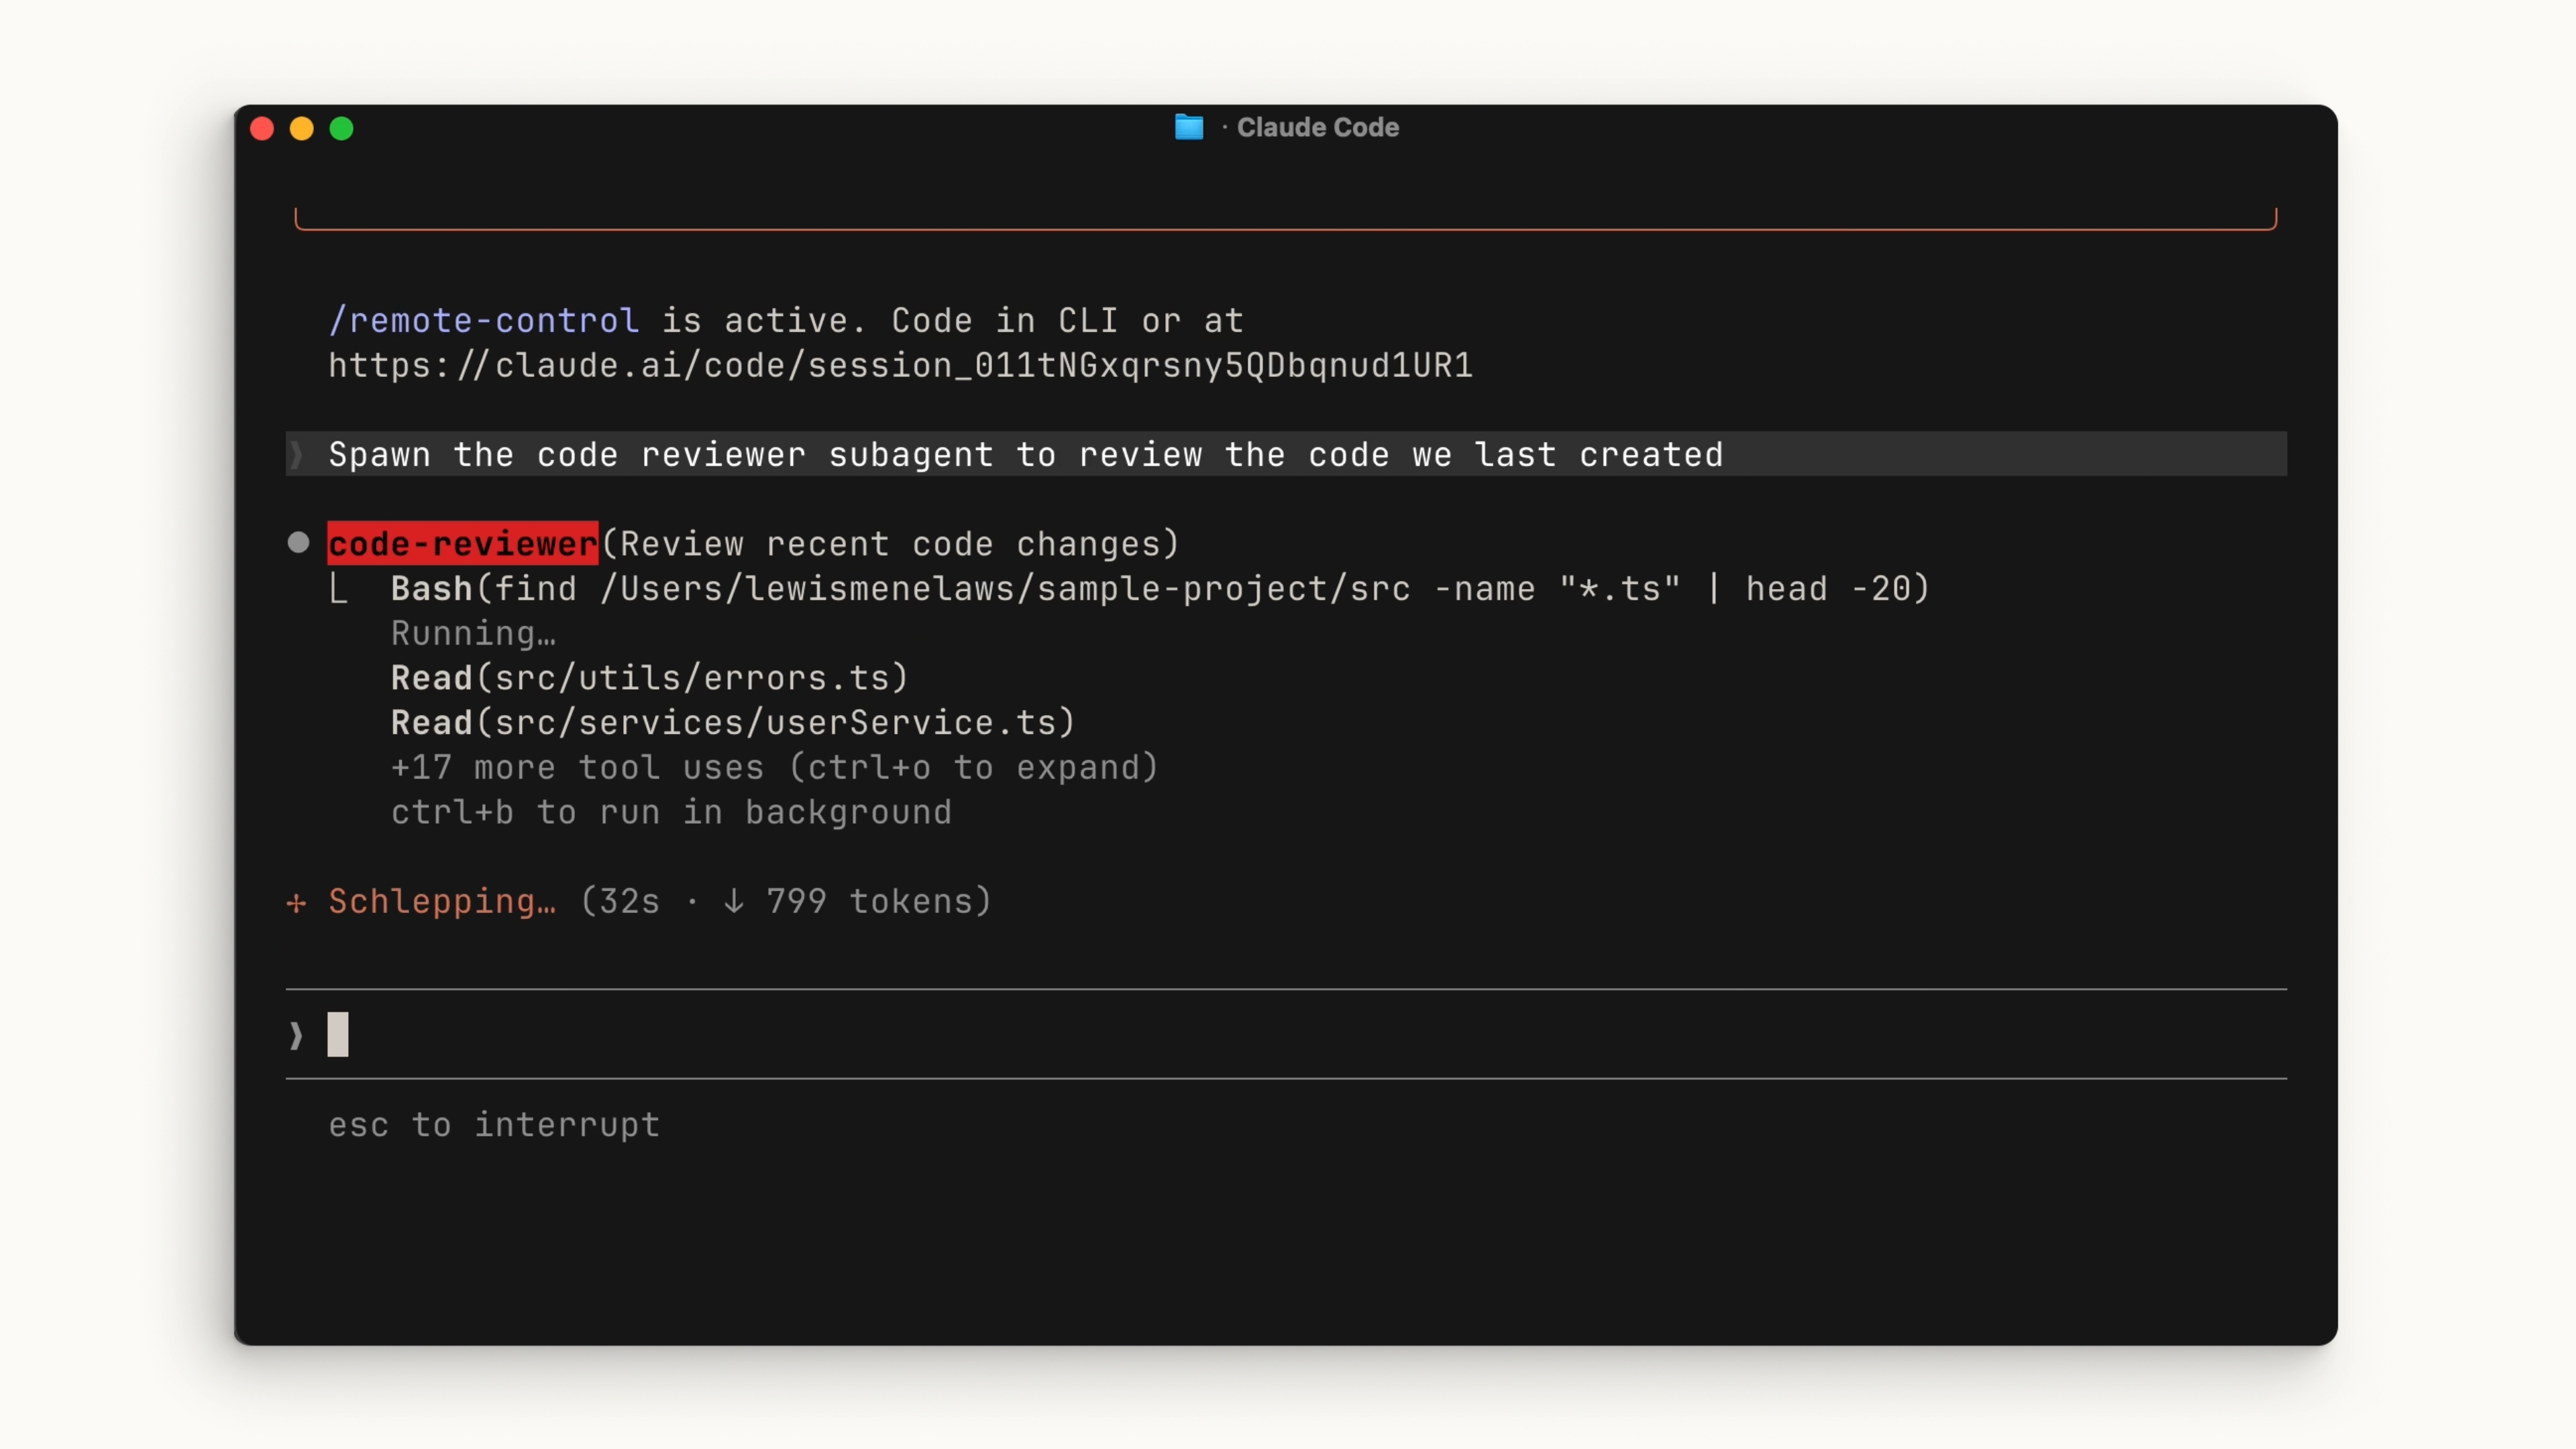Screen dimensions: 2576x1449
Task: Click the Read src/utils/errors.ts entry
Action: [x=649, y=678]
